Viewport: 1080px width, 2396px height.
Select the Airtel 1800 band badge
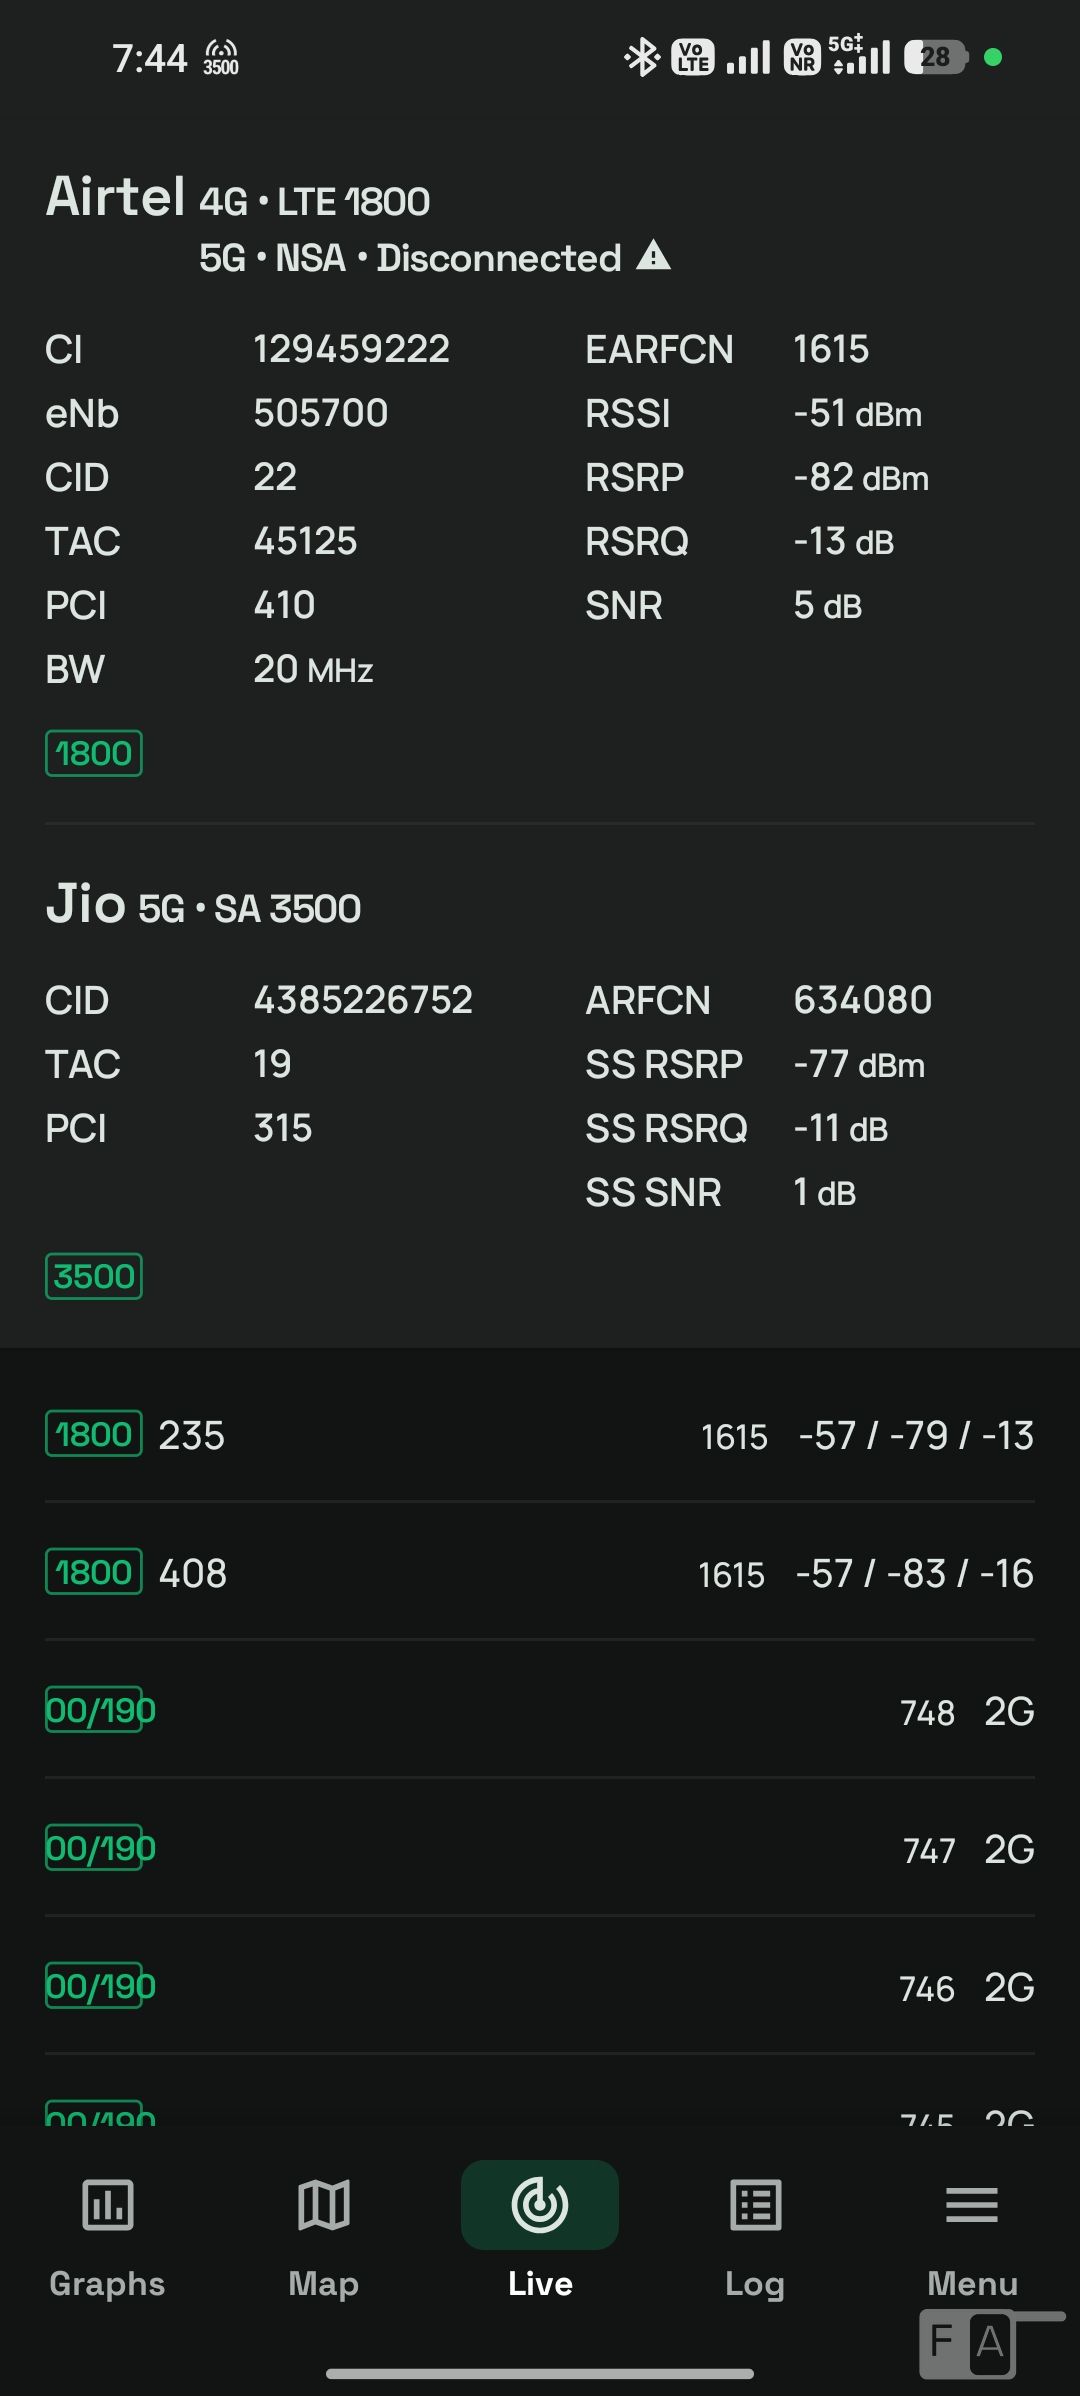pyautogui.click(x=94, y=753)
